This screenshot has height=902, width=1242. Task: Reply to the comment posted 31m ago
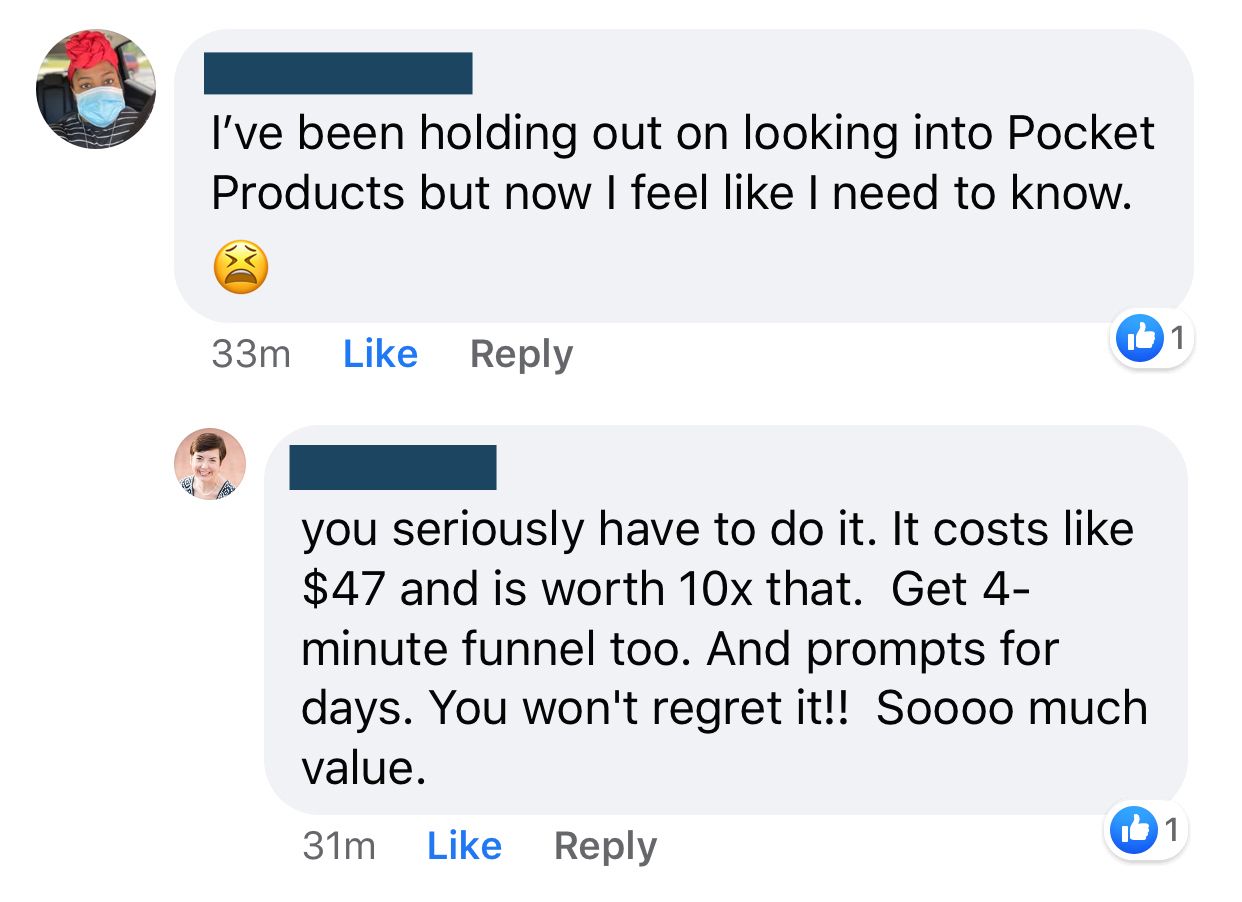tap(605, 846)
